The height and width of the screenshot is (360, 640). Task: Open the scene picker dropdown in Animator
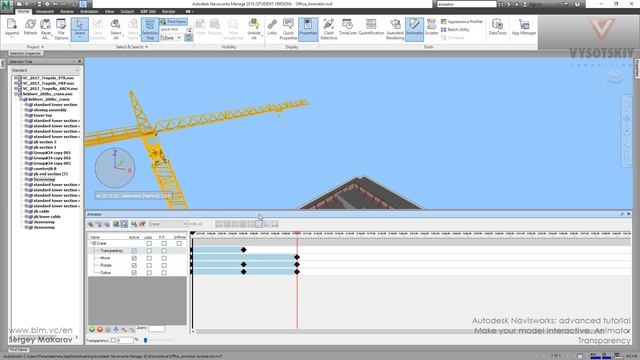(x=168, y=224)
